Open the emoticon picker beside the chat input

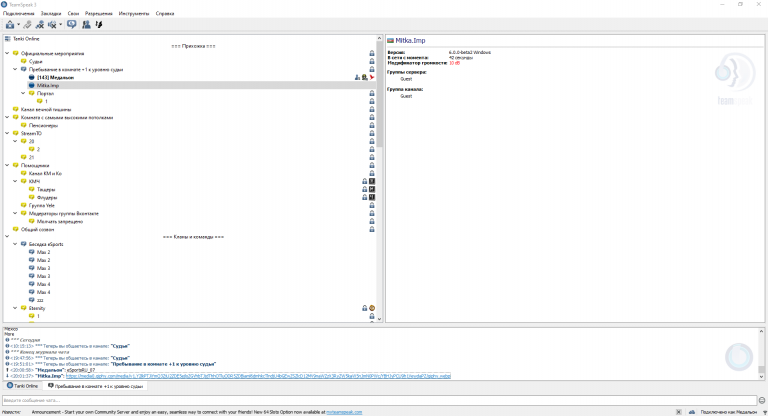762,400
